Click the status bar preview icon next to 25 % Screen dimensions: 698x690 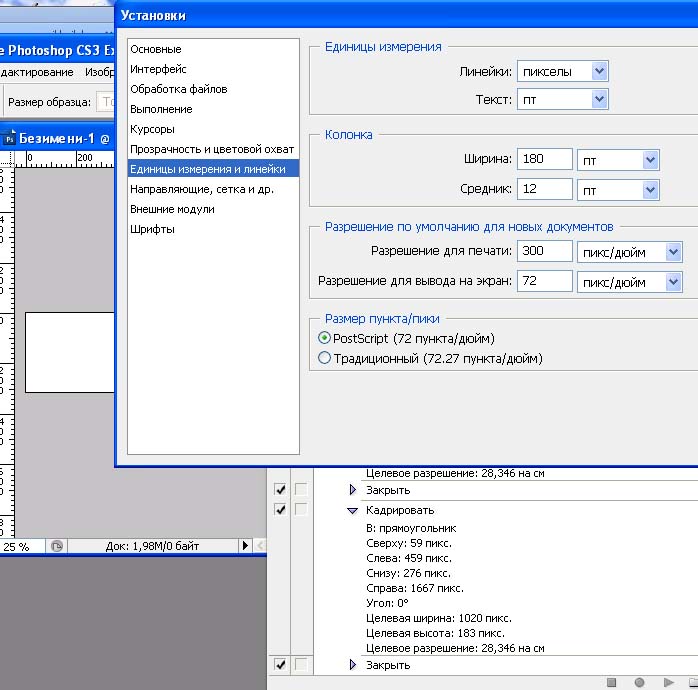(57, 546)
